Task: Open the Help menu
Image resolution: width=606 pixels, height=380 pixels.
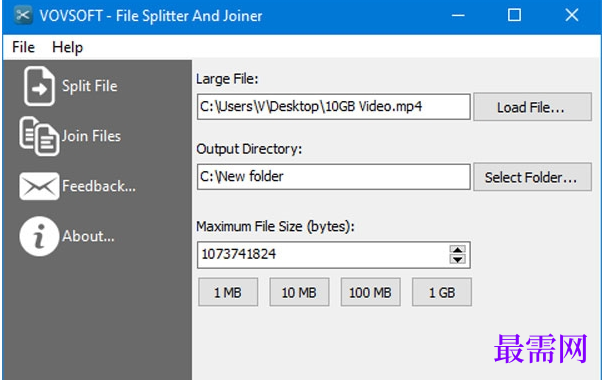Action: pyautogui.click(x=67, y=47)
